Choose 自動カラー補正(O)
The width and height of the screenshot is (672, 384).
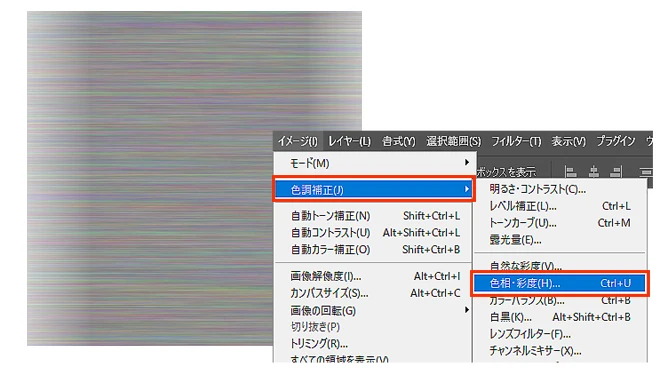374,249
